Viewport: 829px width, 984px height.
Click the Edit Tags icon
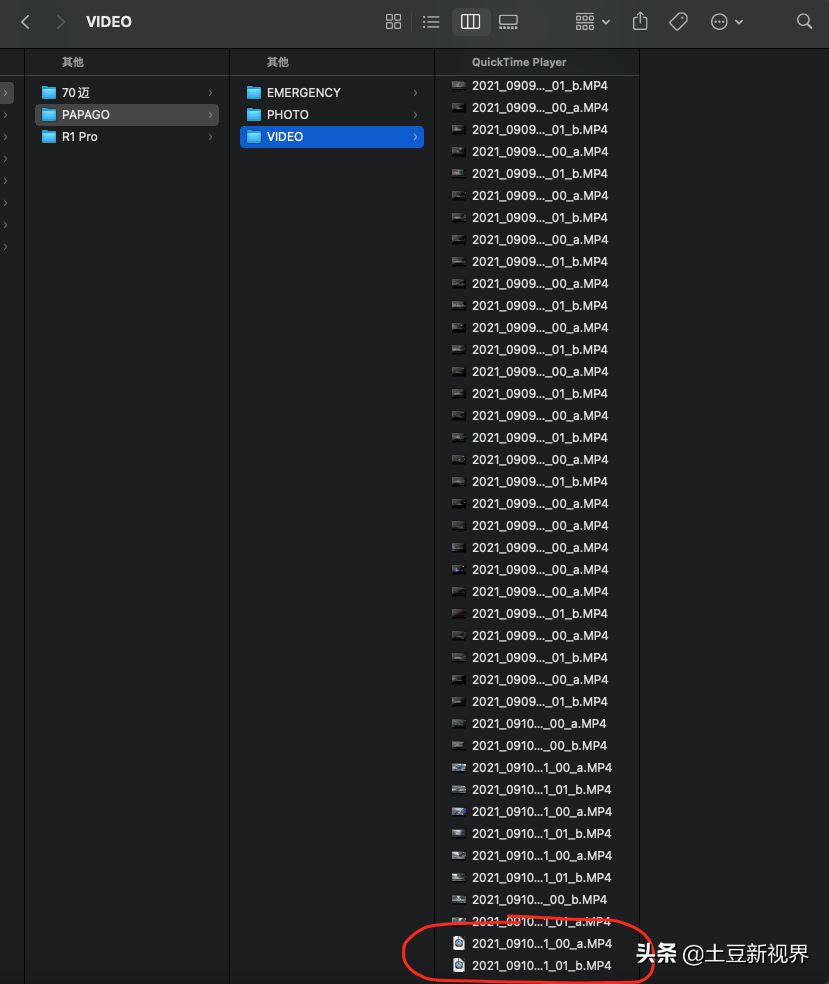[678, 22]
